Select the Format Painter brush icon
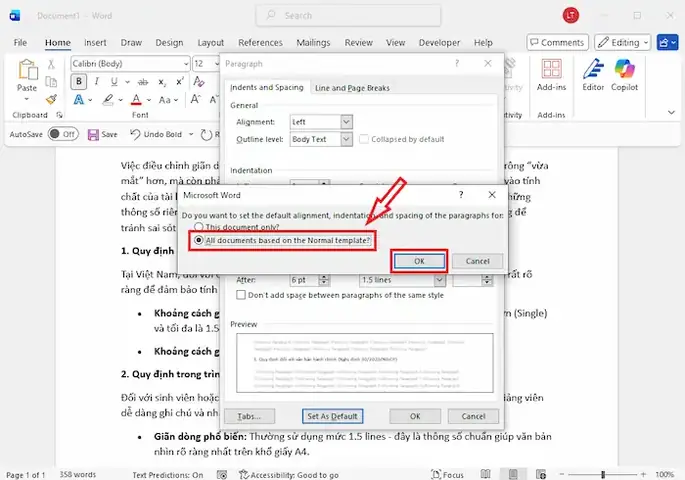Viewport: 685px width, 480px height. click(x=51, y=100)
